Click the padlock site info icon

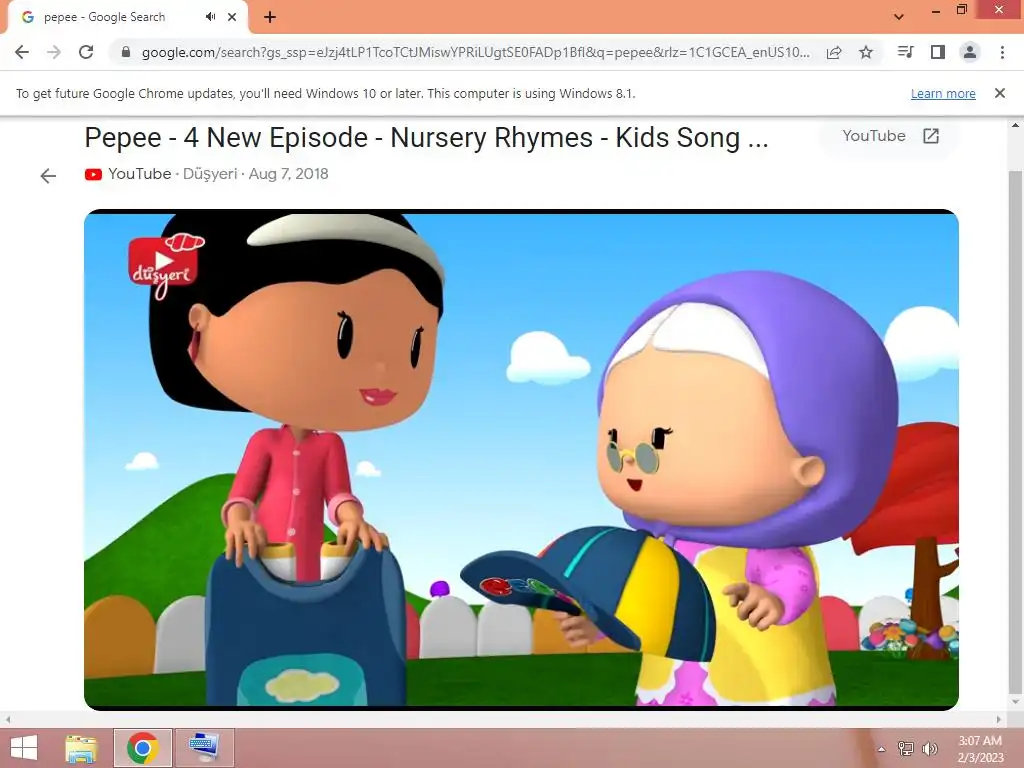[x=126, y=52]
